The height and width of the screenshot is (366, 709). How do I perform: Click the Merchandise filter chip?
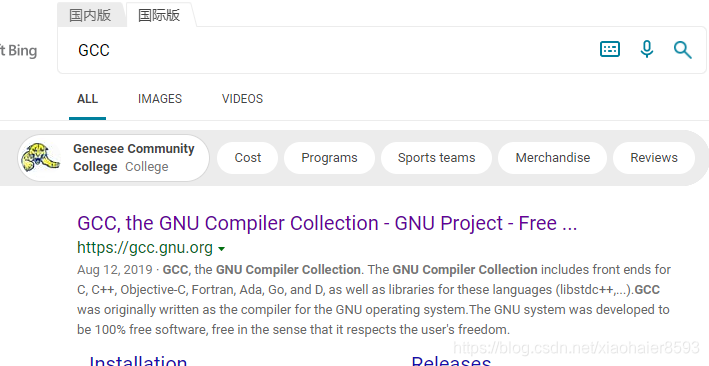[553, 158]
